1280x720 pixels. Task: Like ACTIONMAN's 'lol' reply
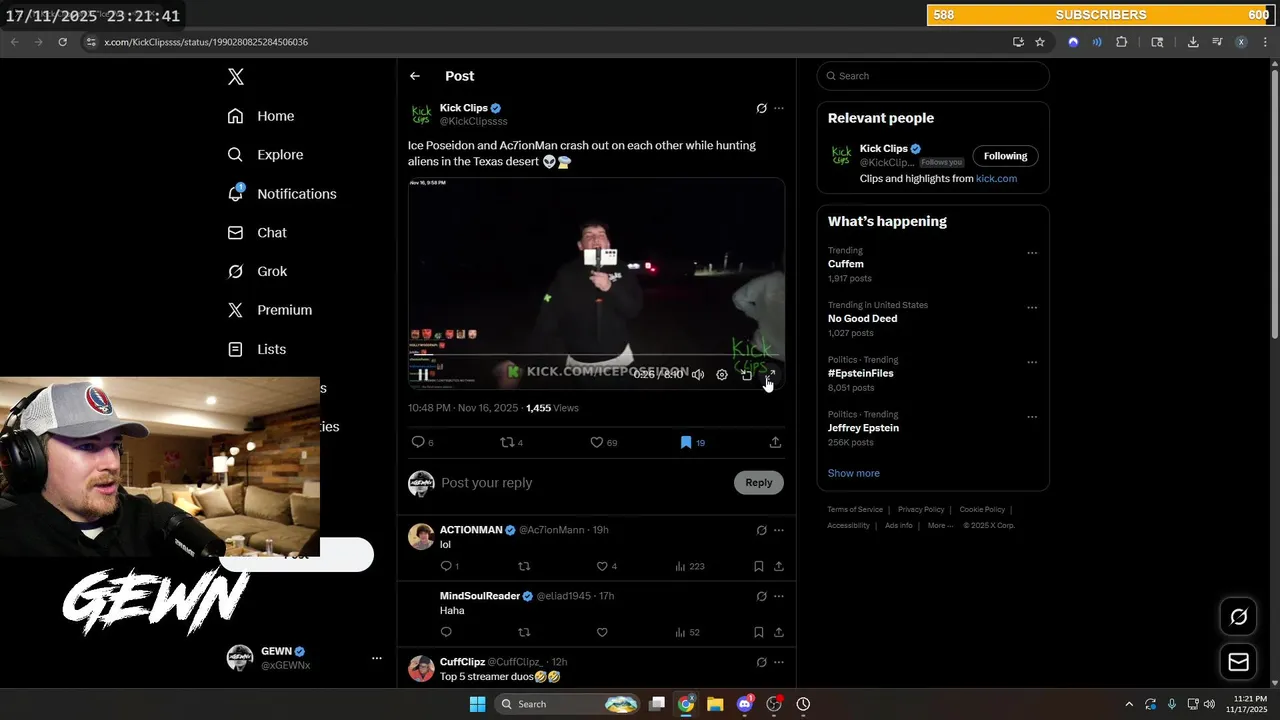tap(602, 566)
